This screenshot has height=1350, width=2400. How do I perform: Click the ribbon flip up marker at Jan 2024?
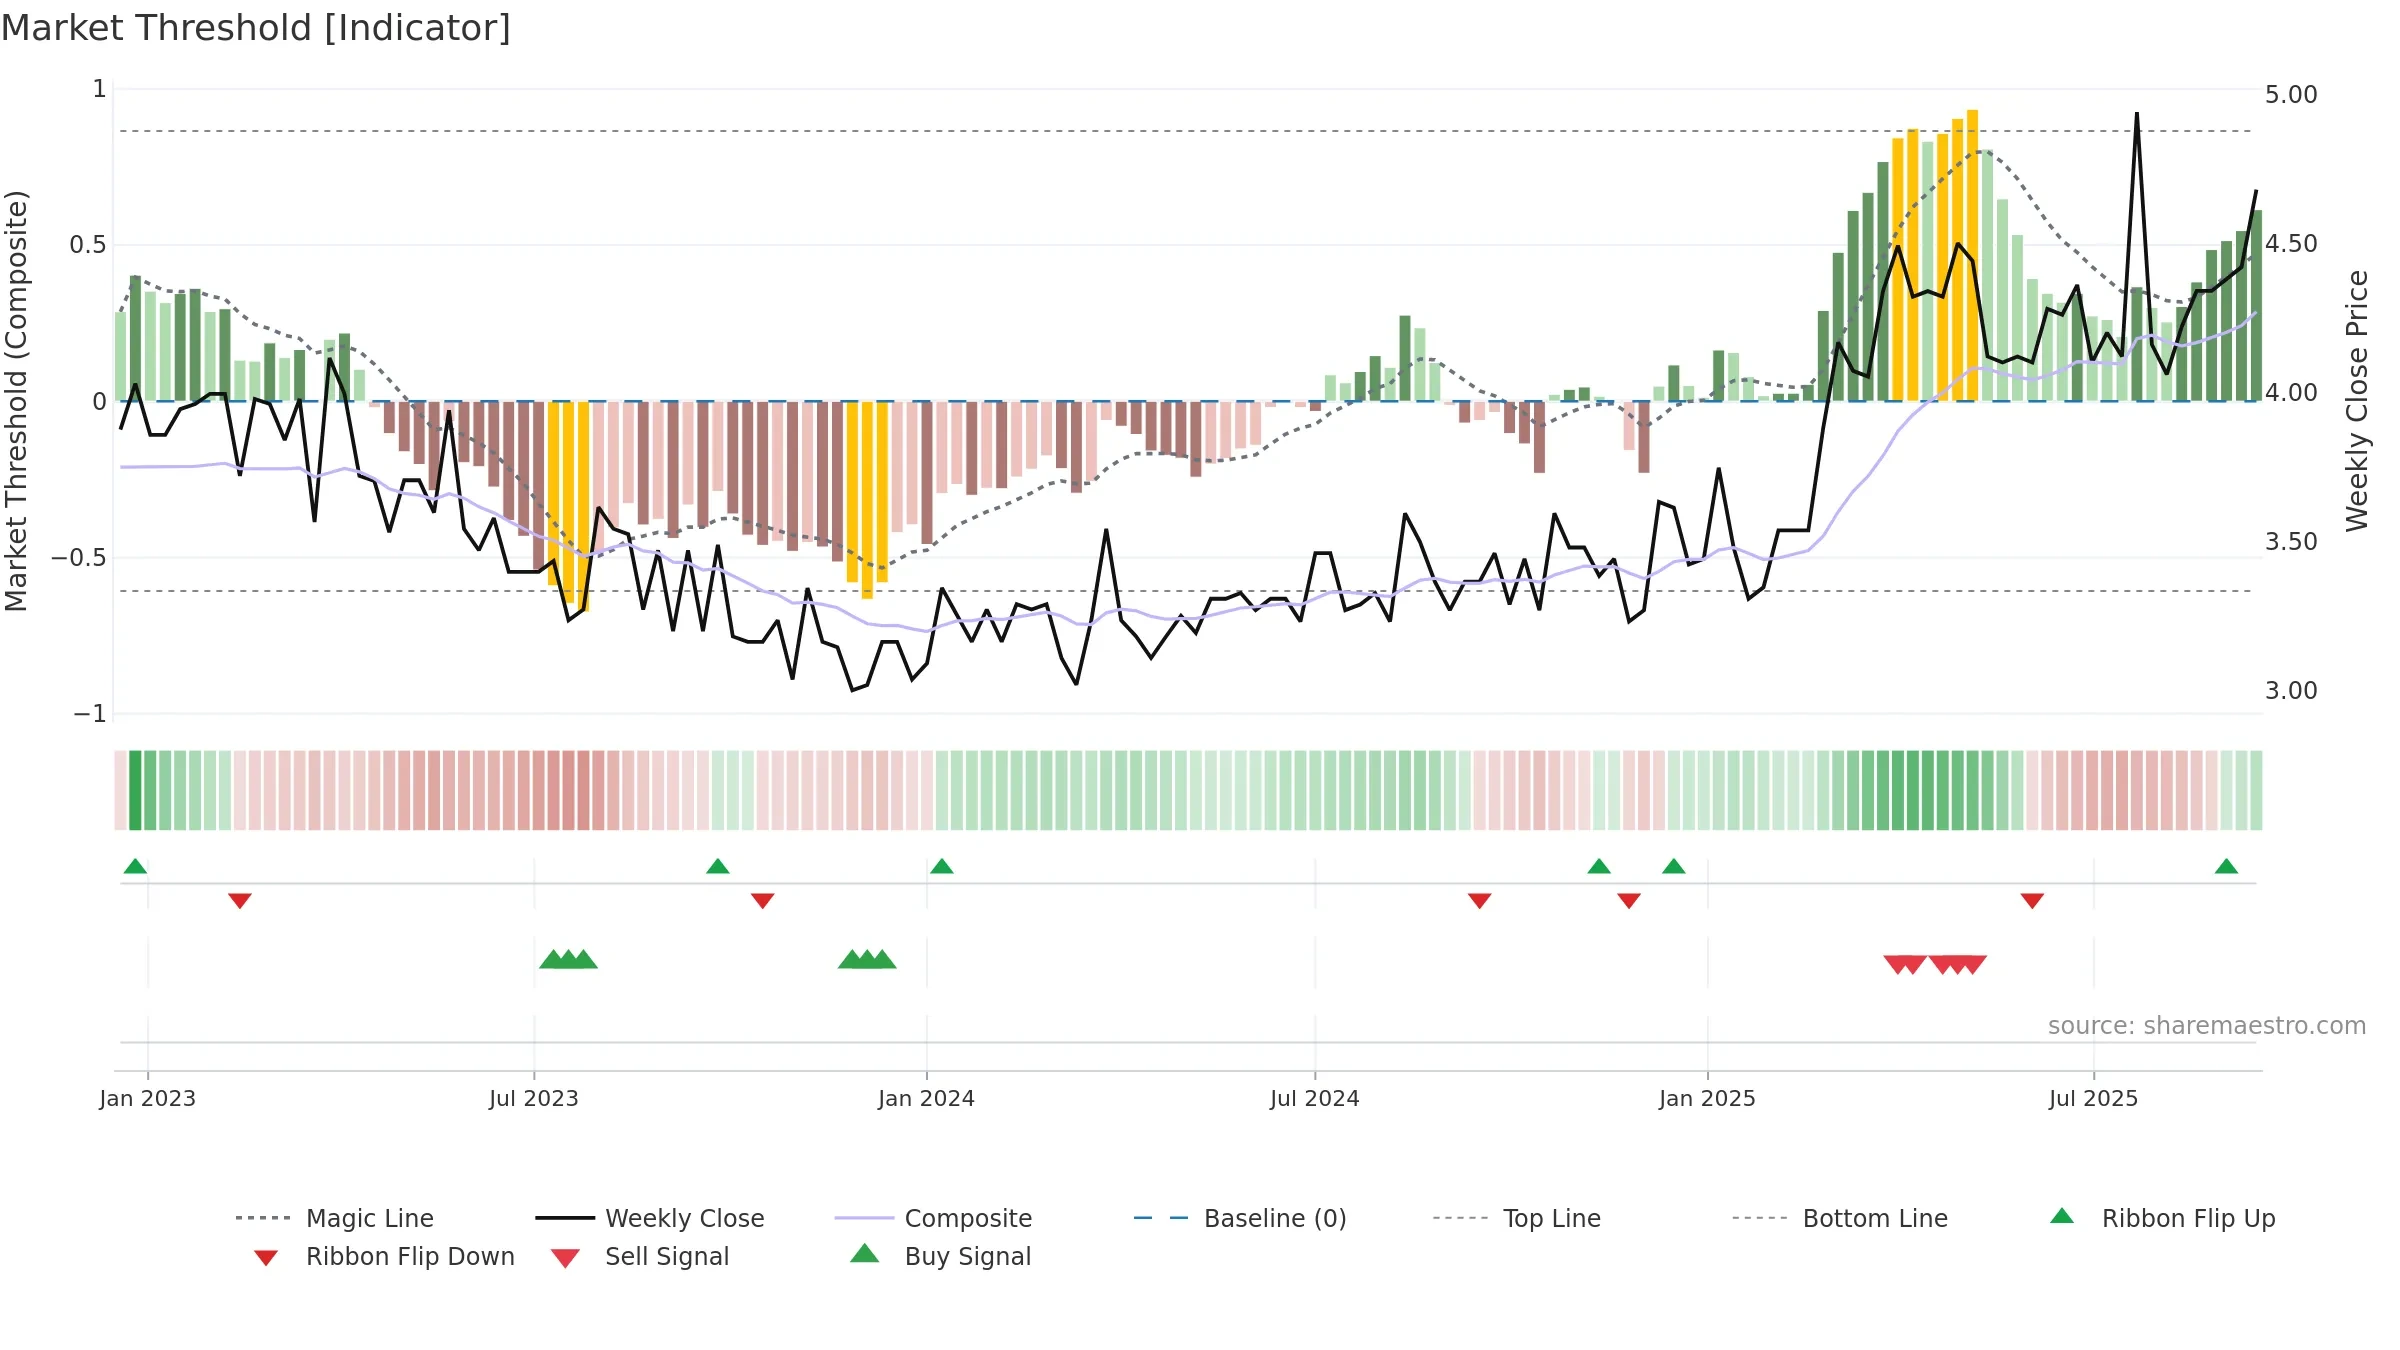pos(942,866)
